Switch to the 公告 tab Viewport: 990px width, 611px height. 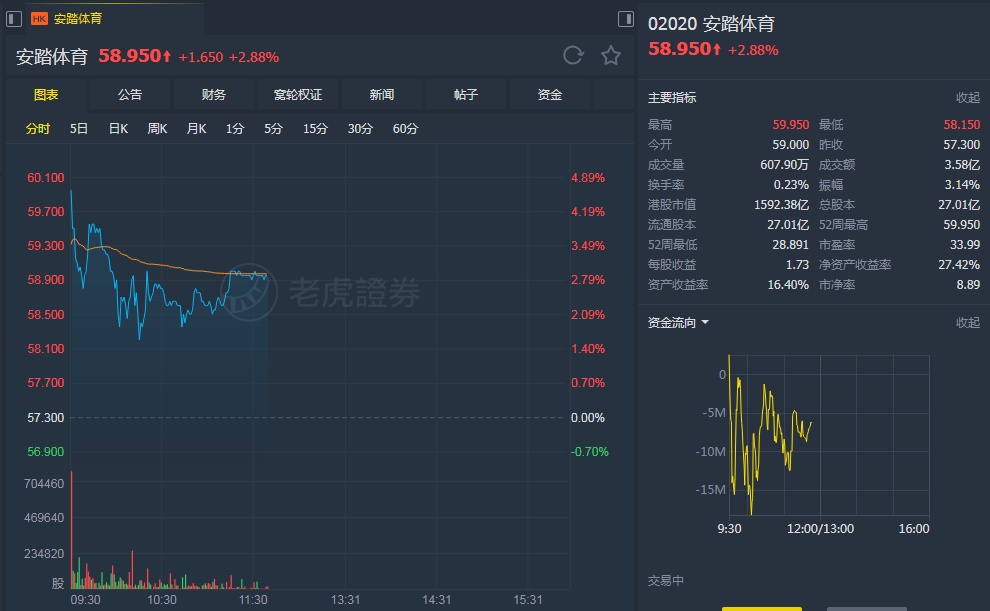pos(130,95)
